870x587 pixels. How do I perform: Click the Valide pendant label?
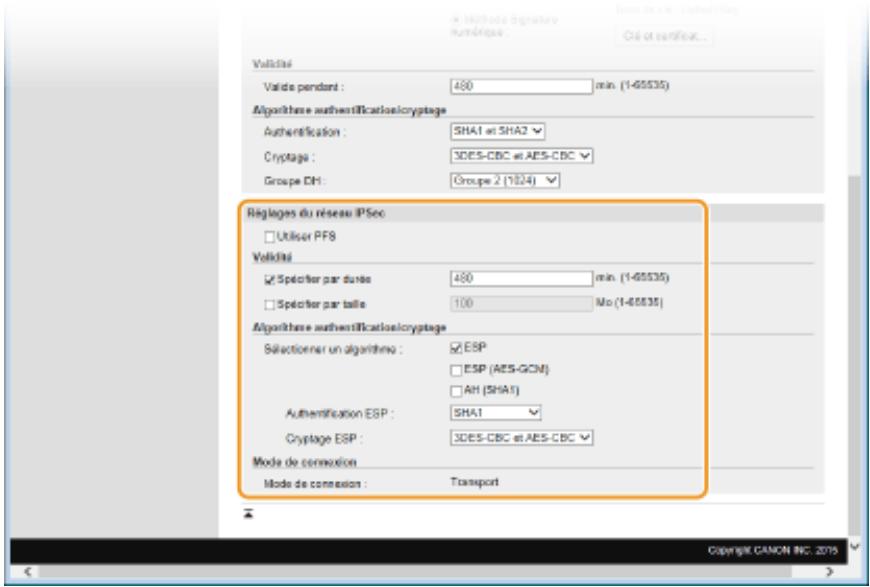[304, 87]
